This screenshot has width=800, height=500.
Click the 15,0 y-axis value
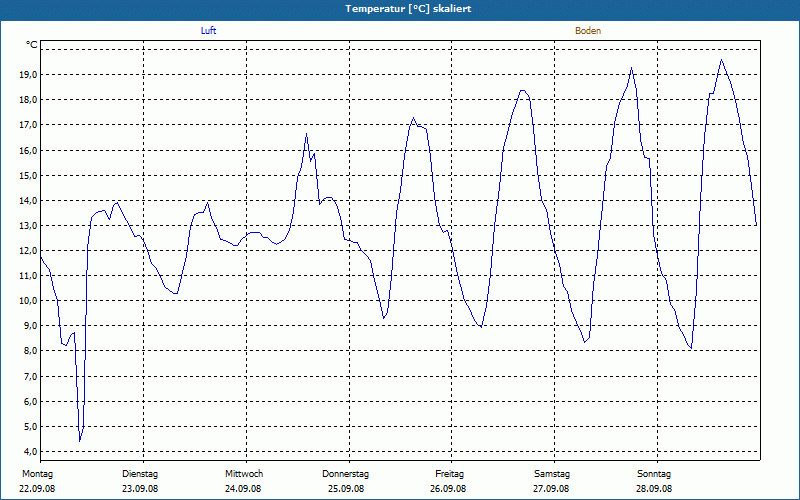(29, 176)
